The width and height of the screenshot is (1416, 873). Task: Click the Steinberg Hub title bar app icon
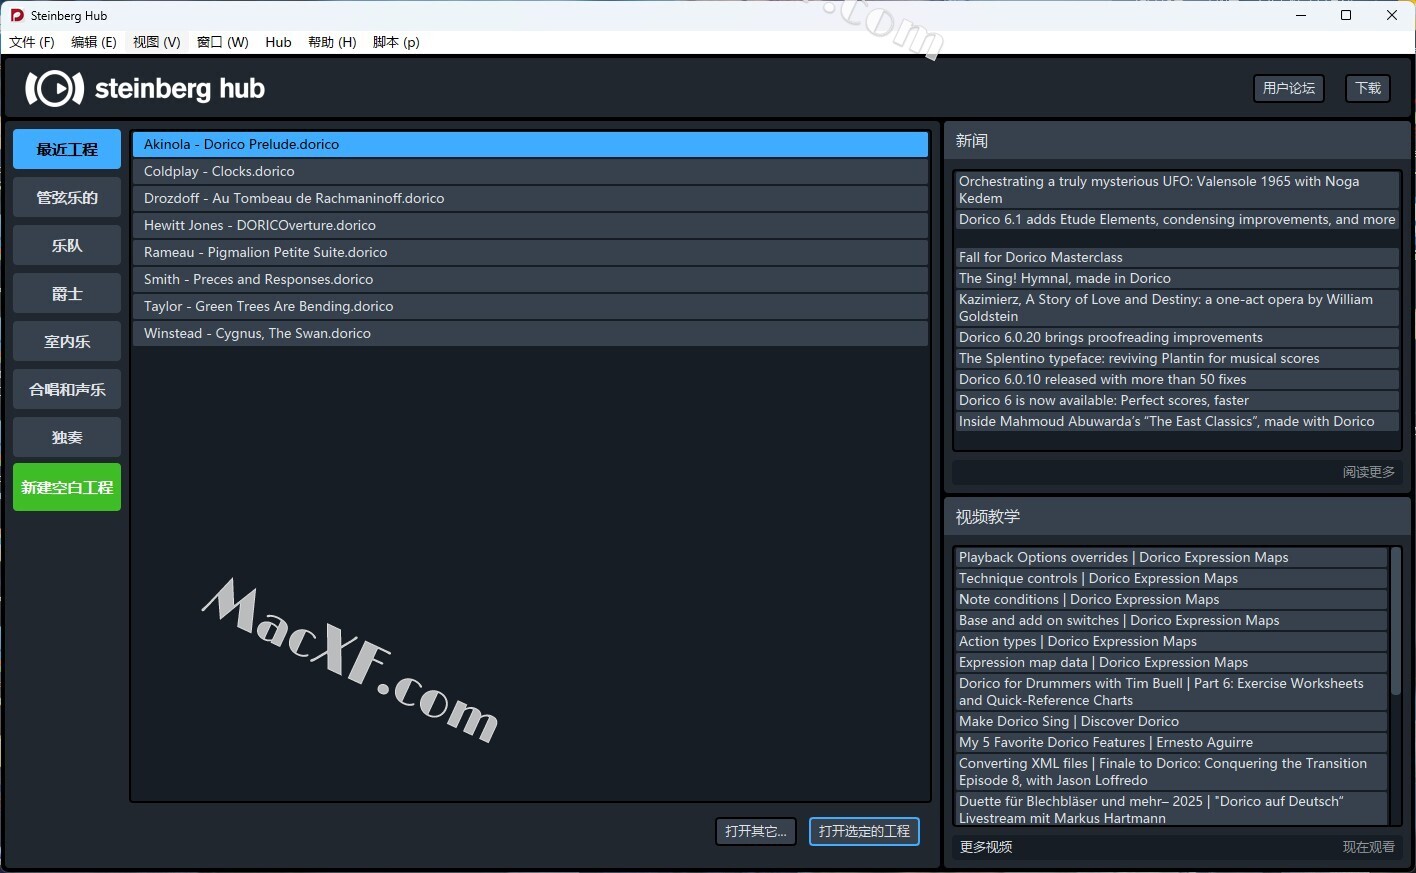pyautogui.click(x=17, y=15)
